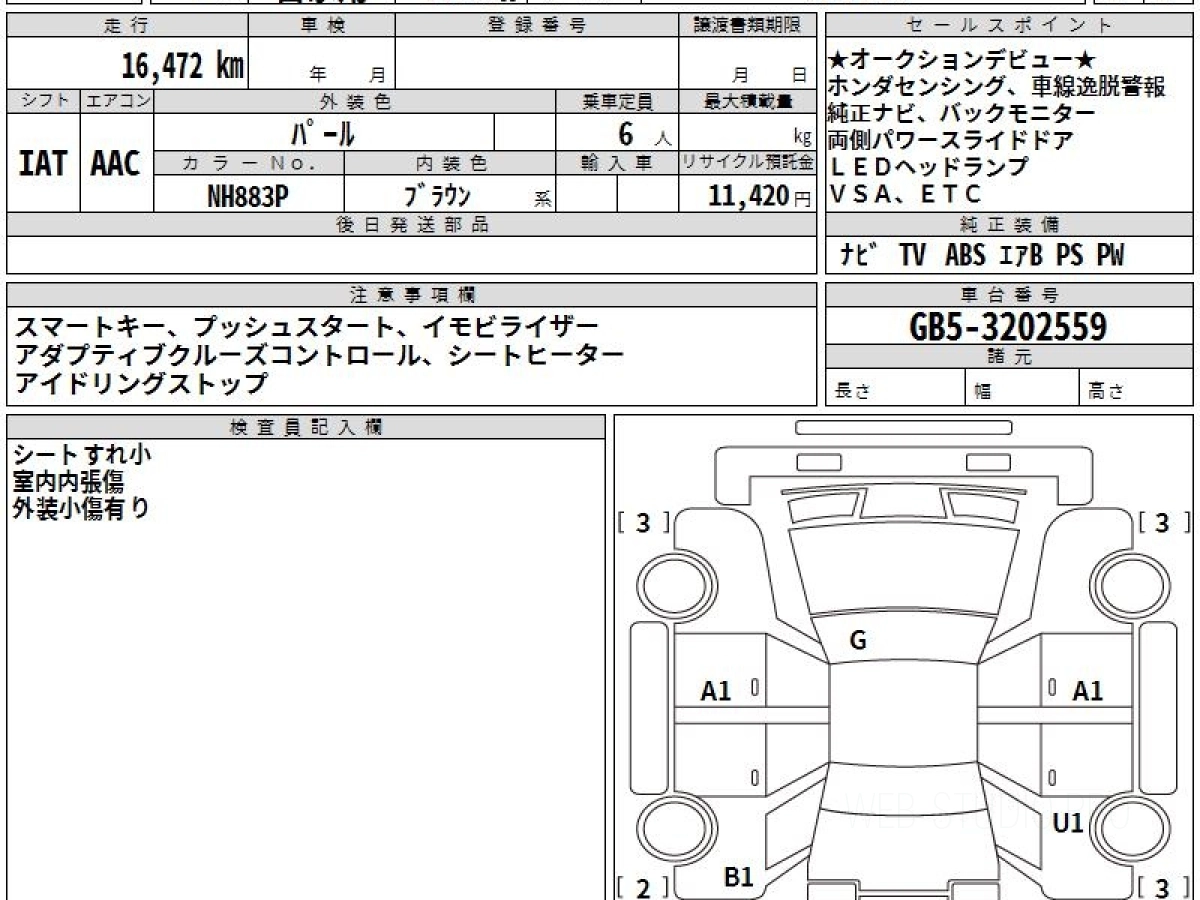This screenshot has height=900, width=1200.
Task: Select the ブラウン interior color value
Action: coord(438,196)
